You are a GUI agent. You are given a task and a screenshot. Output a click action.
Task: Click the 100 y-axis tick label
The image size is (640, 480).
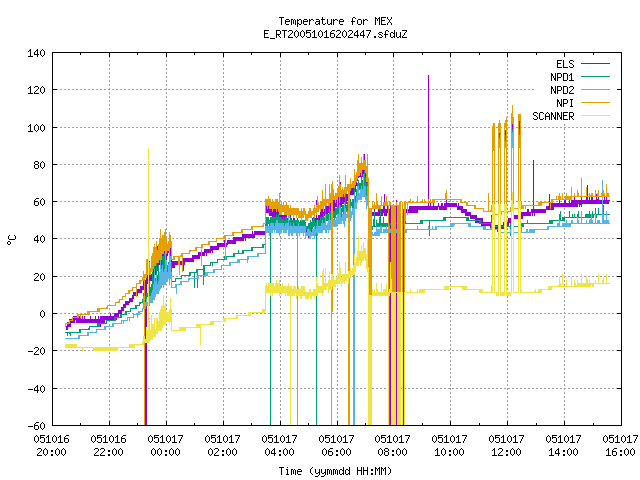(x=36, y=128)
